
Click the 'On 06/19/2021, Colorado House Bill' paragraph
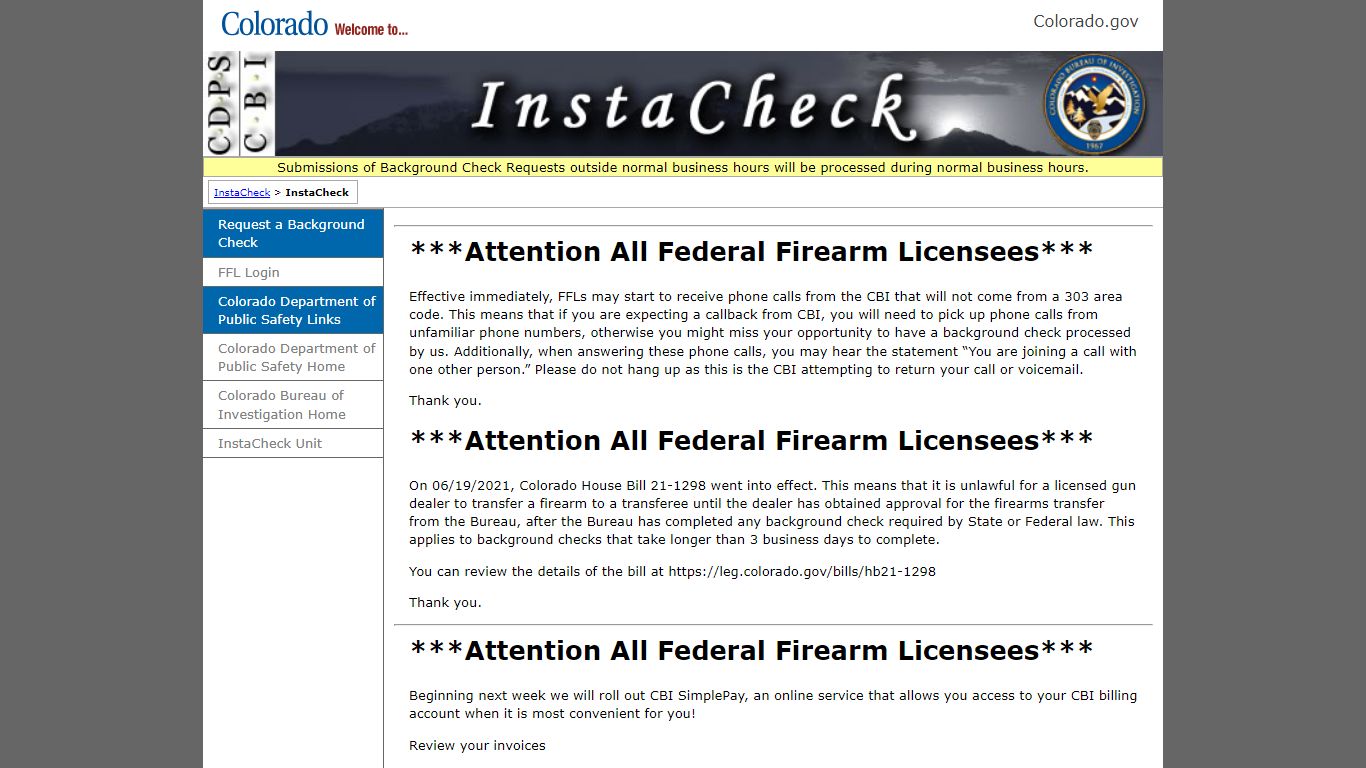[x=773, y=512]
